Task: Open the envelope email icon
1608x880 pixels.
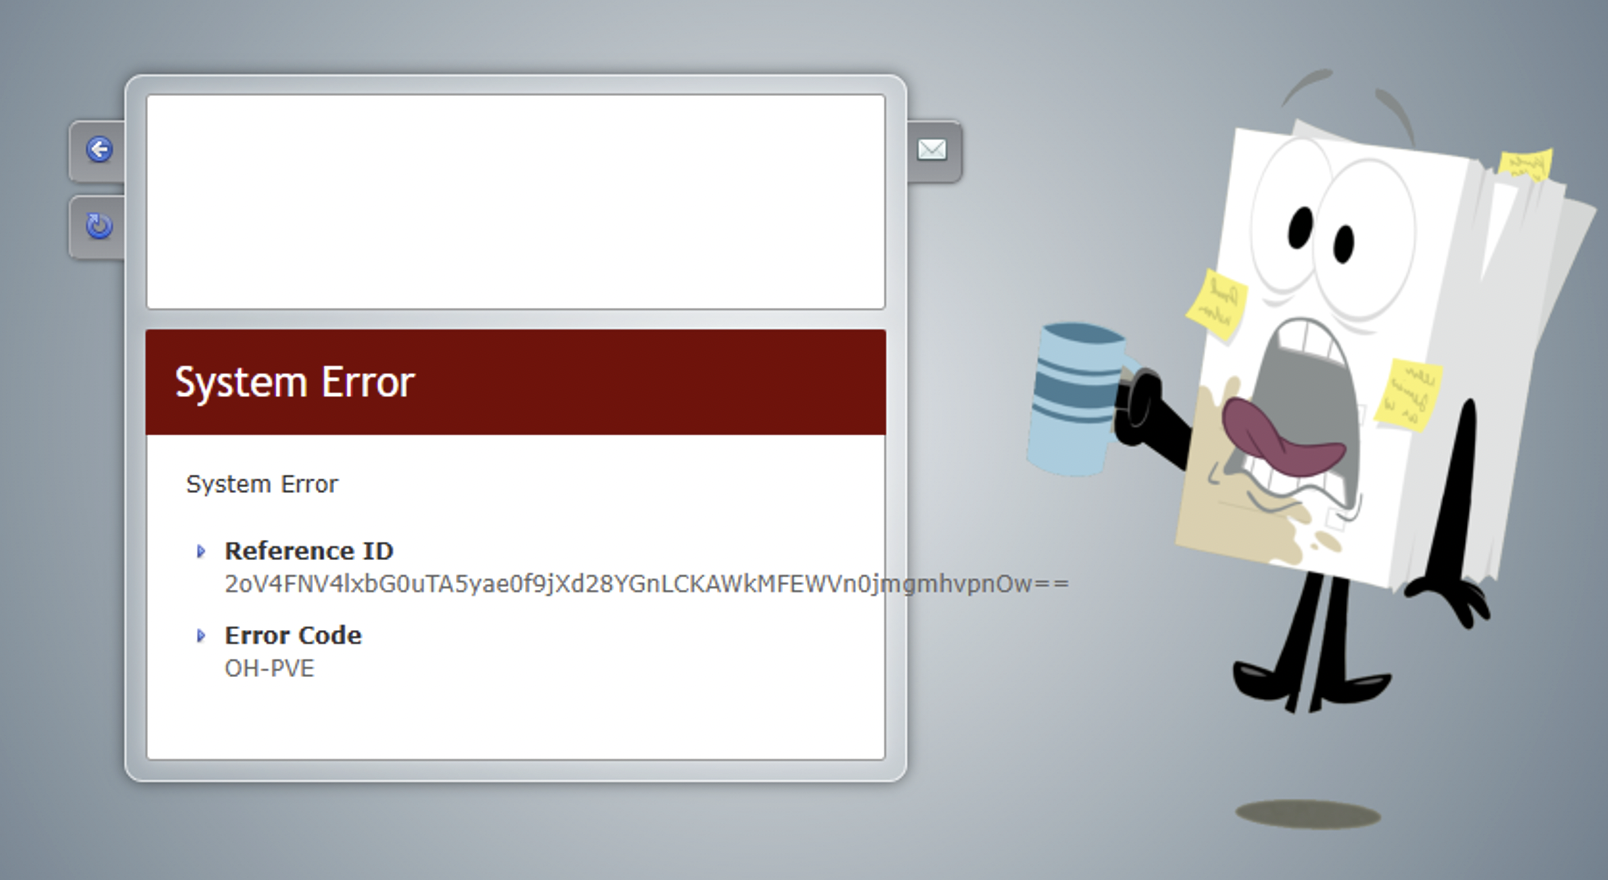Action: [x=932, y=149]
